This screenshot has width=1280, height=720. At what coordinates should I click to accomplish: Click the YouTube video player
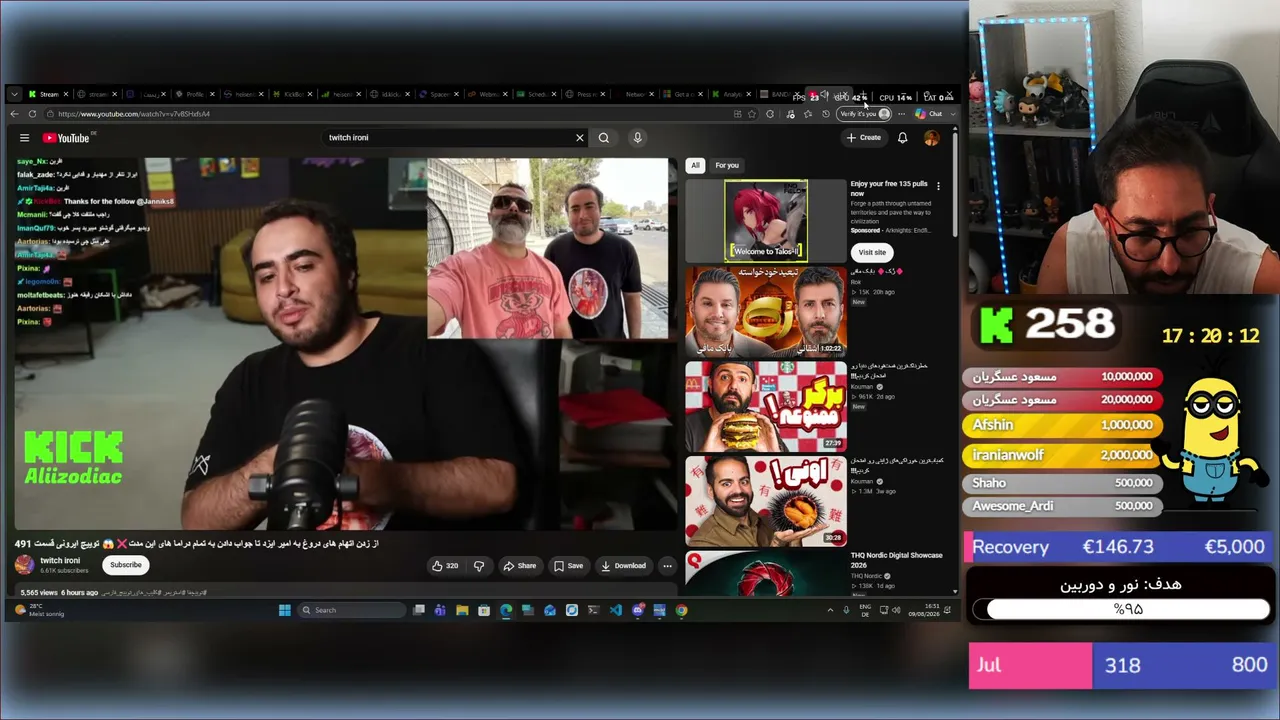[x=344, y=344]
